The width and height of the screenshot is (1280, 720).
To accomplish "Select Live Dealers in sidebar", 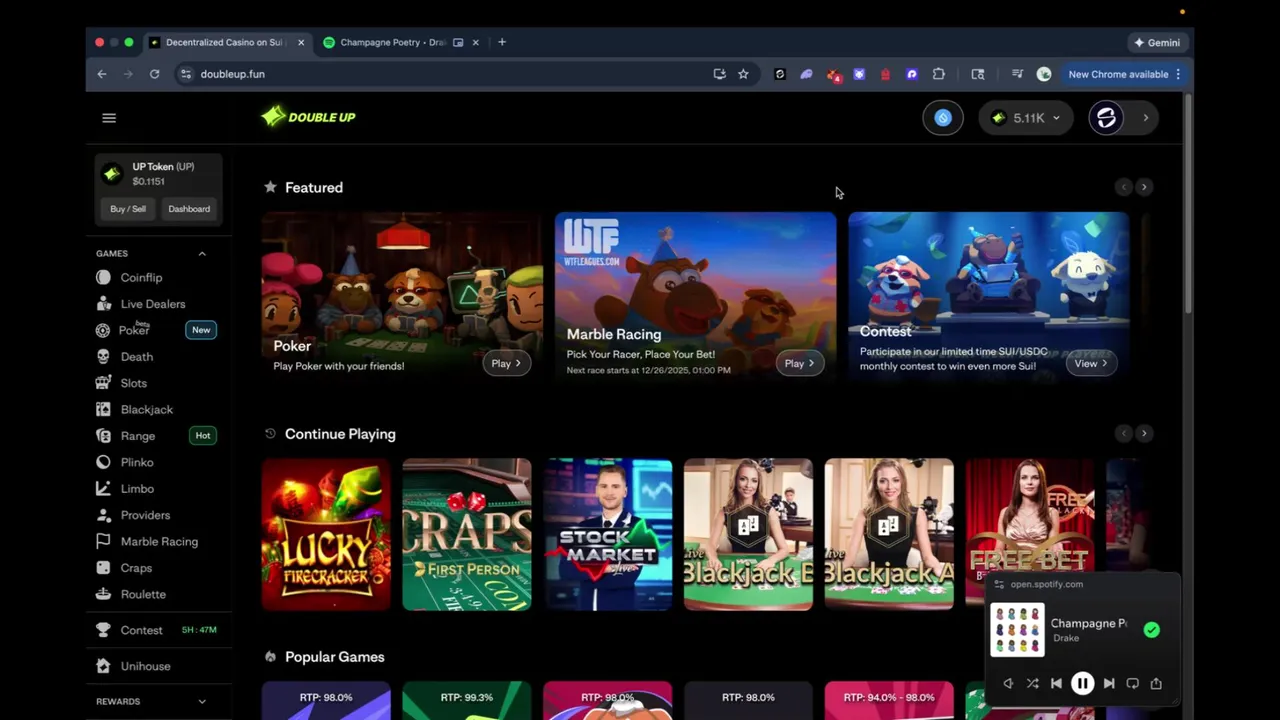I will (x=152, y=304).
